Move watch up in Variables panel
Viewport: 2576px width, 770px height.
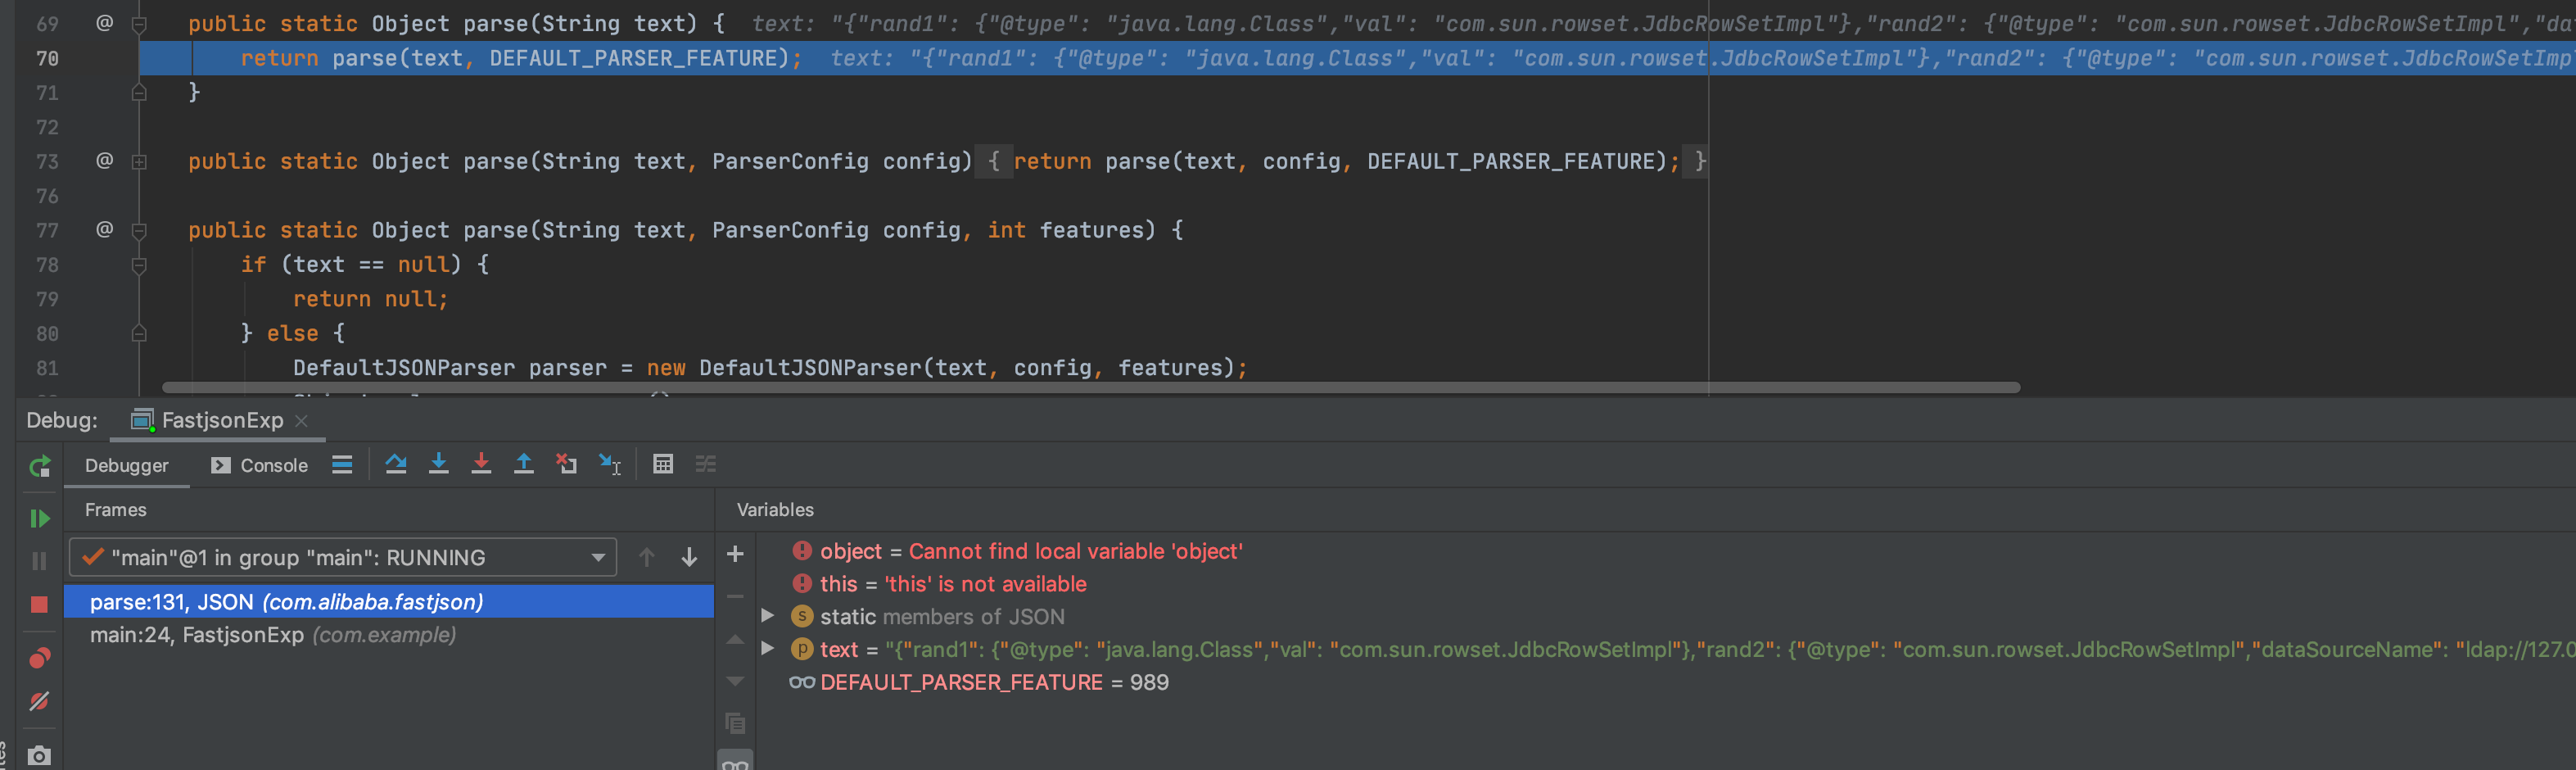pos(735,639)
